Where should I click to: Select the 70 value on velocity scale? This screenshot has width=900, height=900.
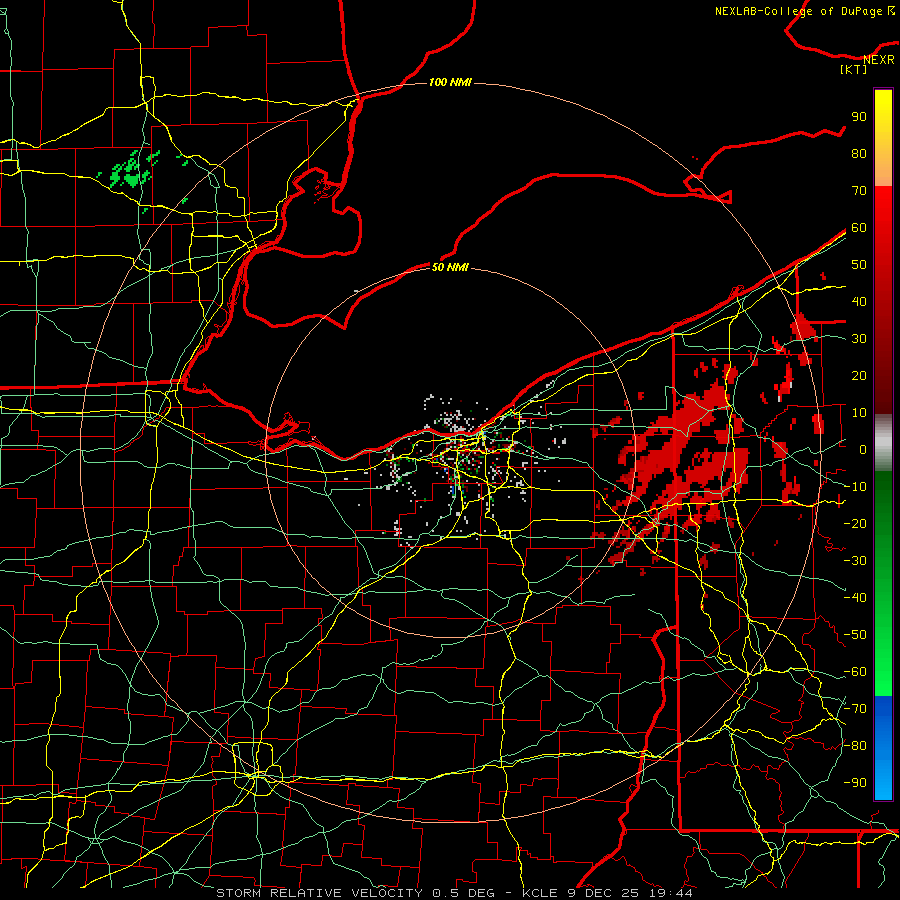point(859,191)
